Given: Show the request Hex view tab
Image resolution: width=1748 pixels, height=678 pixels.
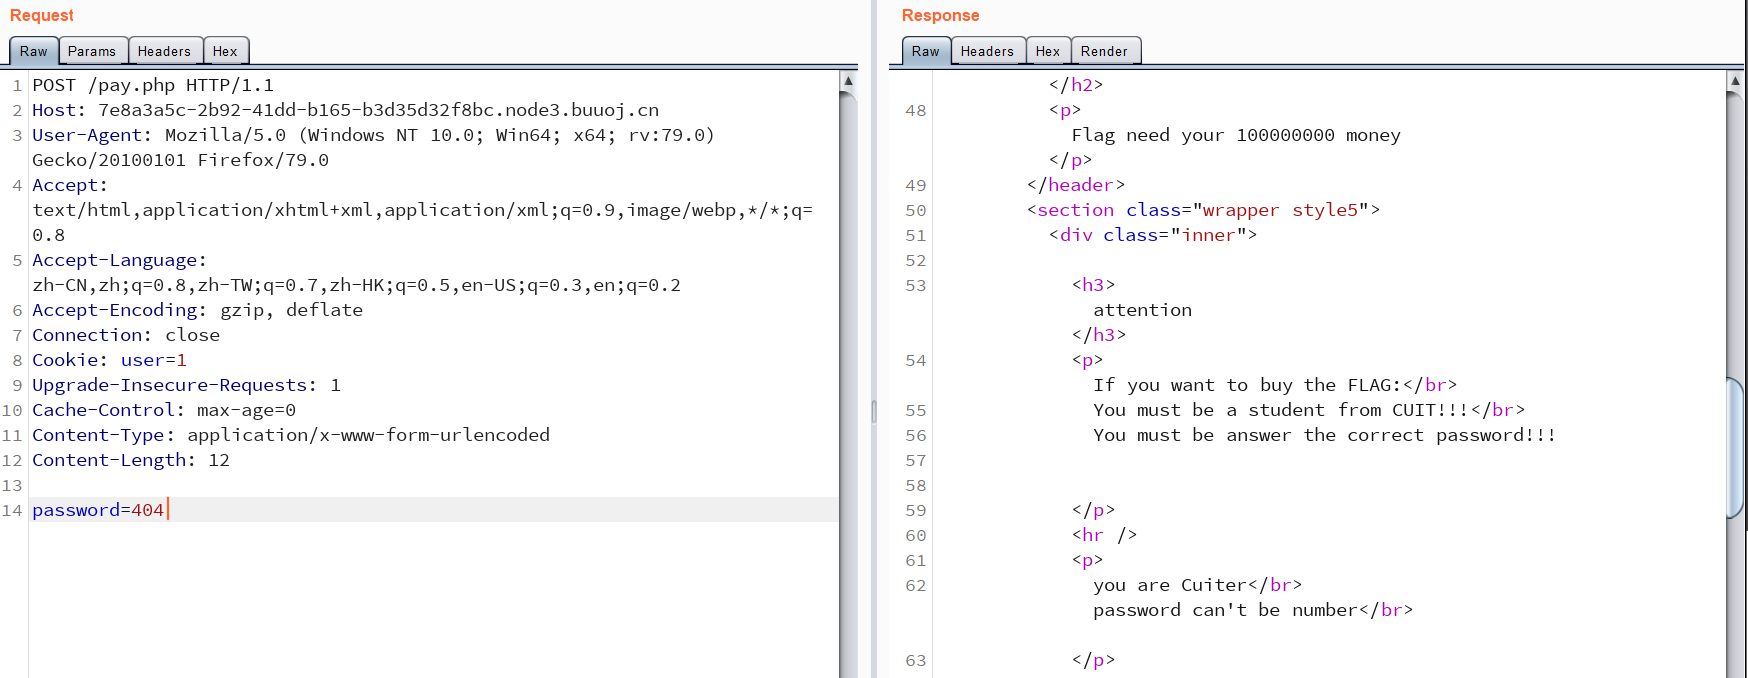Looking at the screenshot, I should click(225, 51).
